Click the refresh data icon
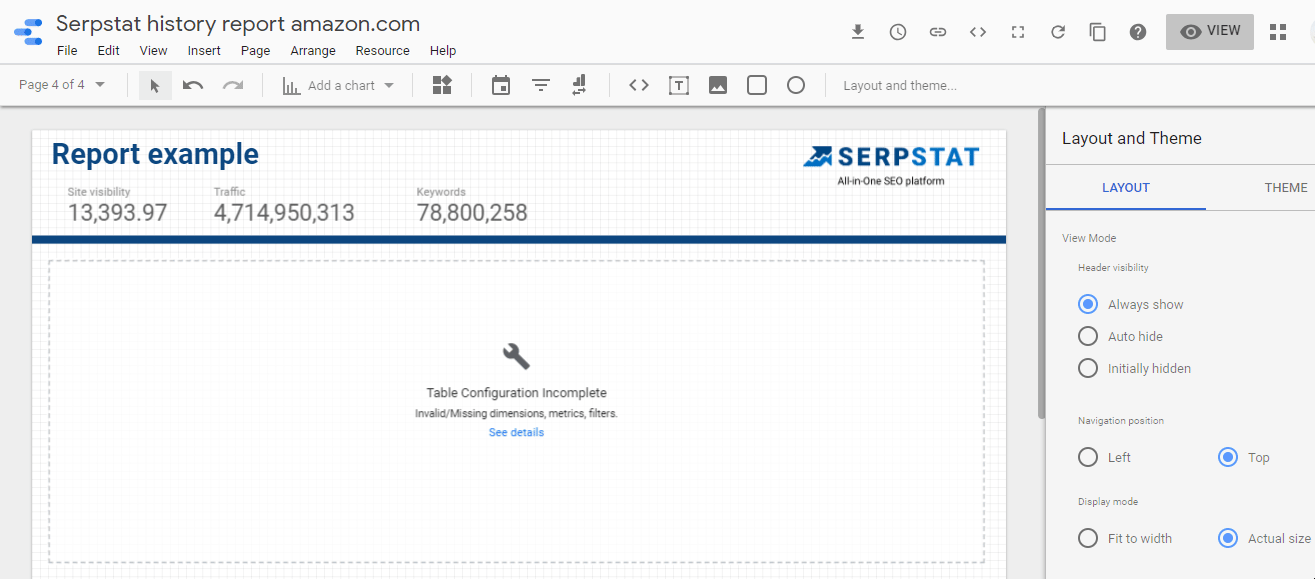 1058,32
